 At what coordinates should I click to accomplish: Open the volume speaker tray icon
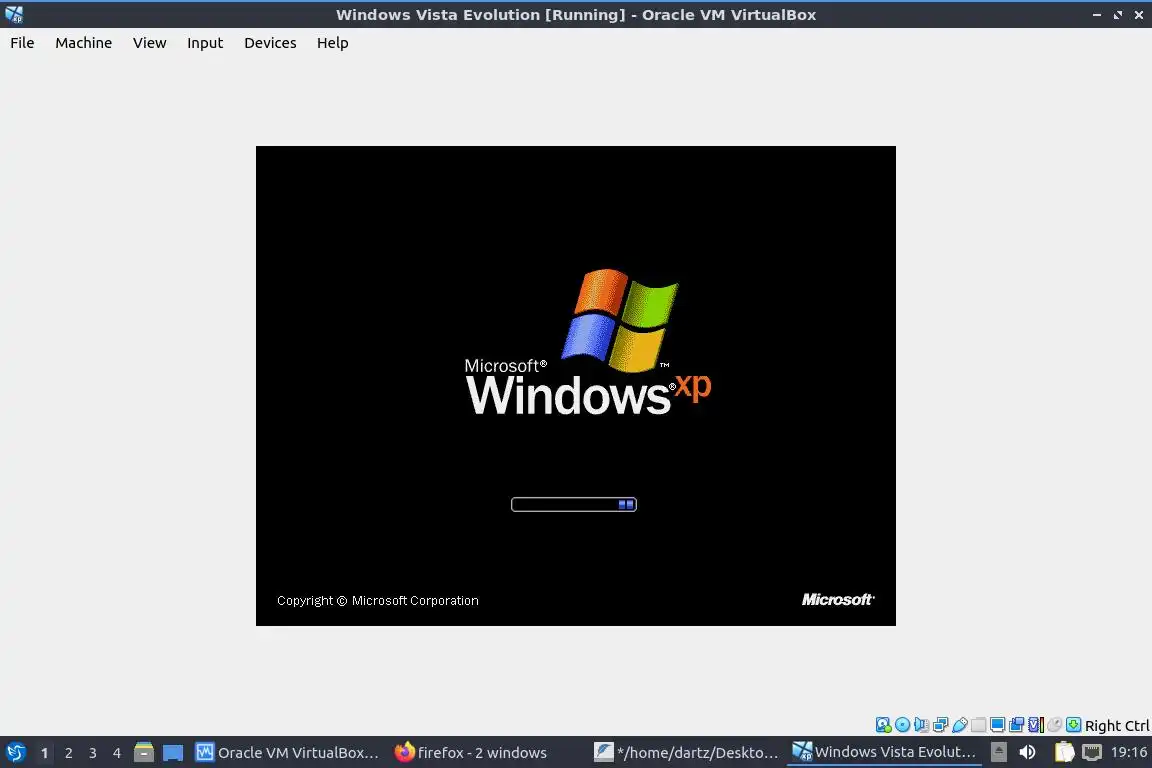1027,752
